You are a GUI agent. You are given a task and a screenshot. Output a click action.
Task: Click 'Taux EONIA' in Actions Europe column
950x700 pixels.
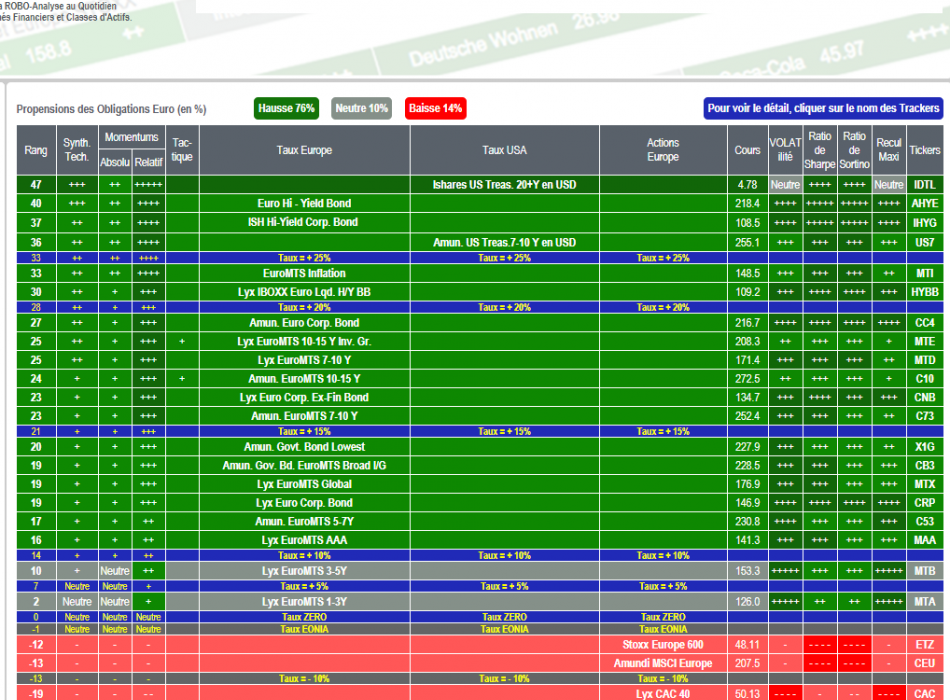[x=663, y=629]
